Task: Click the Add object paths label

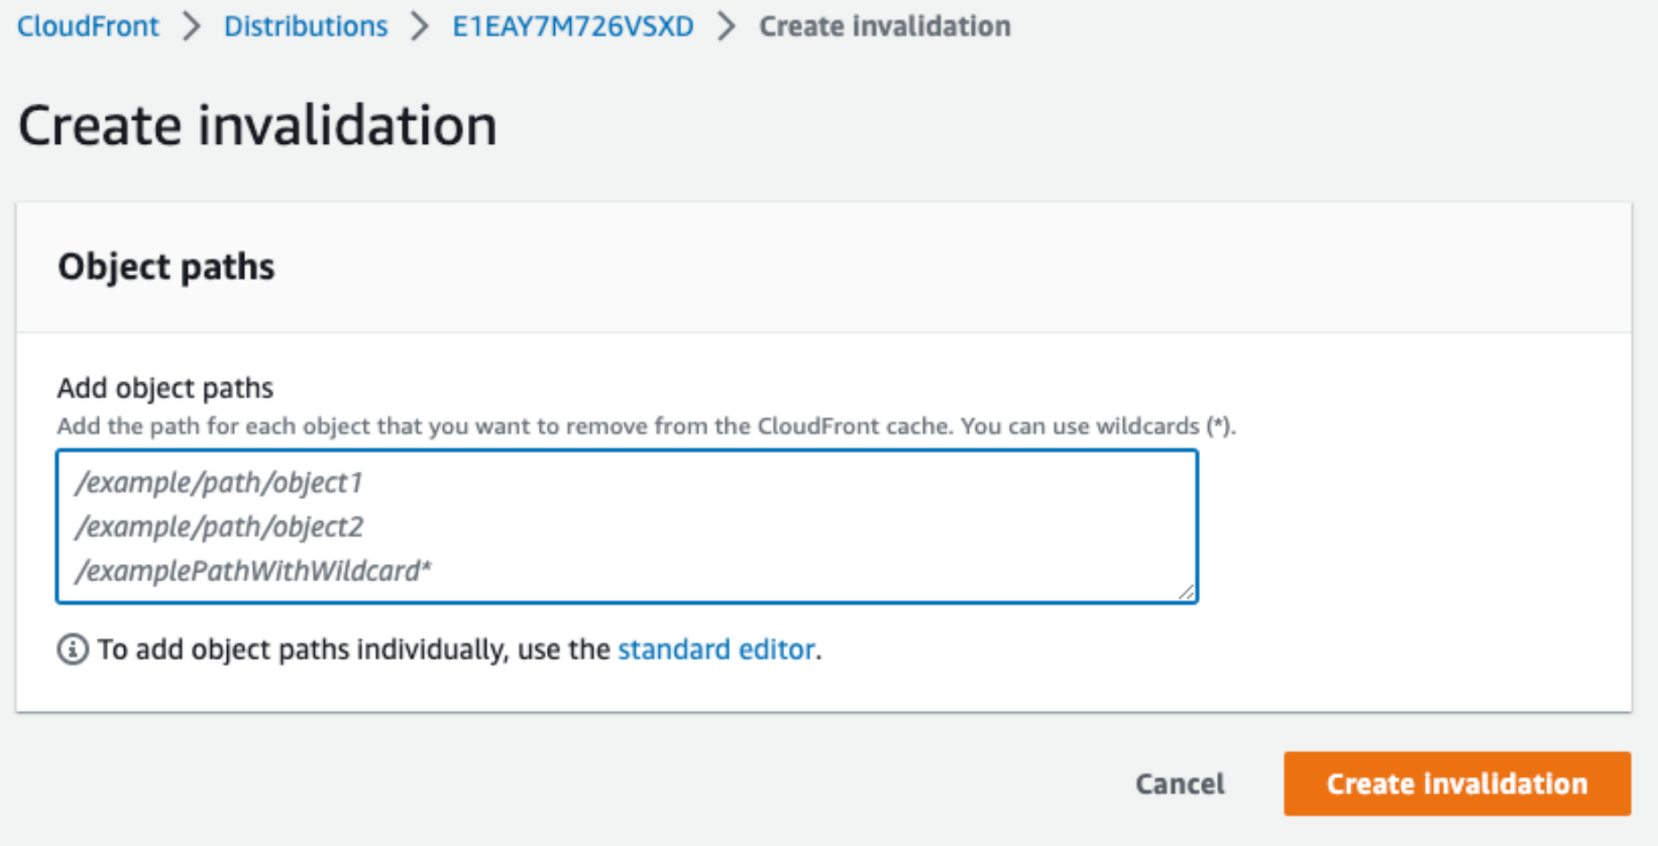Action: (x=164, y=388)
